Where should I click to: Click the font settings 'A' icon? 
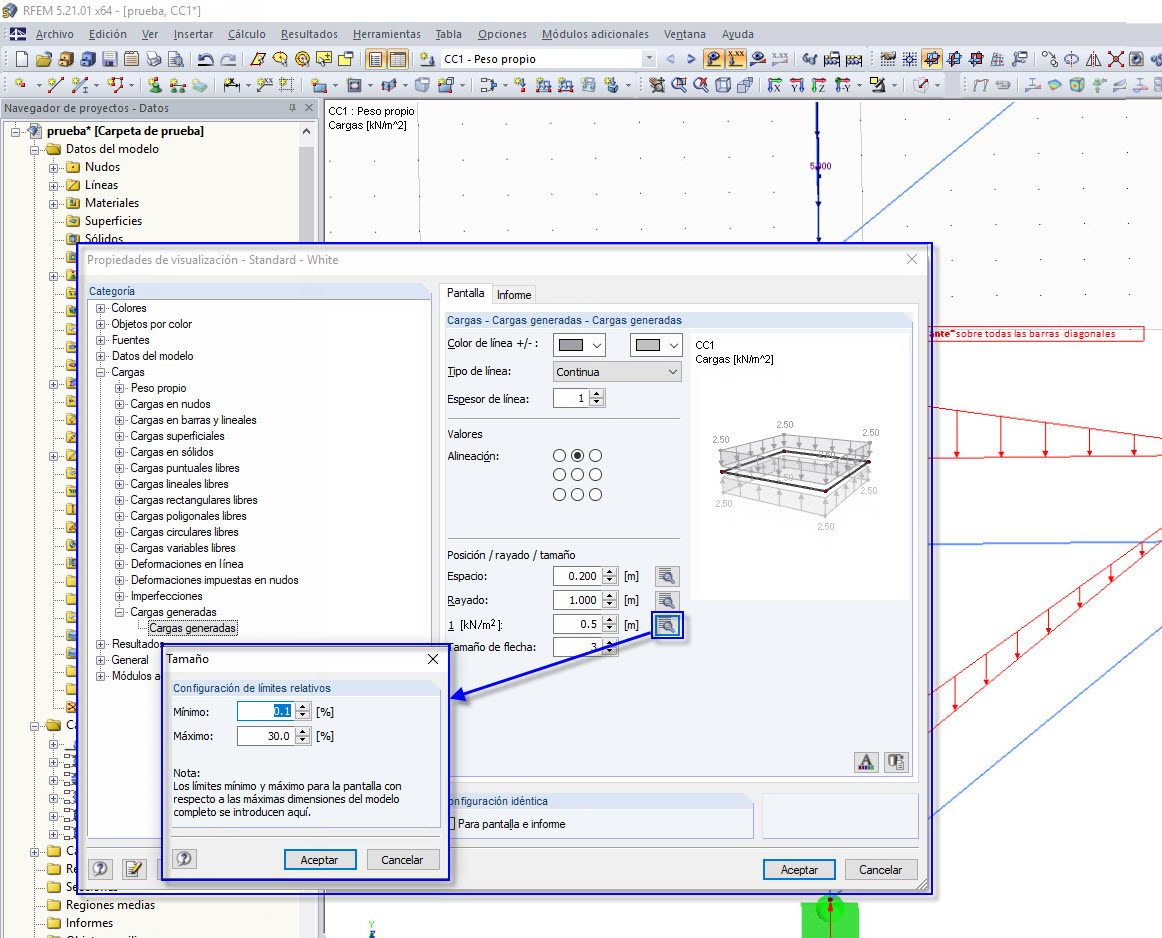click(x=866, y=762)
